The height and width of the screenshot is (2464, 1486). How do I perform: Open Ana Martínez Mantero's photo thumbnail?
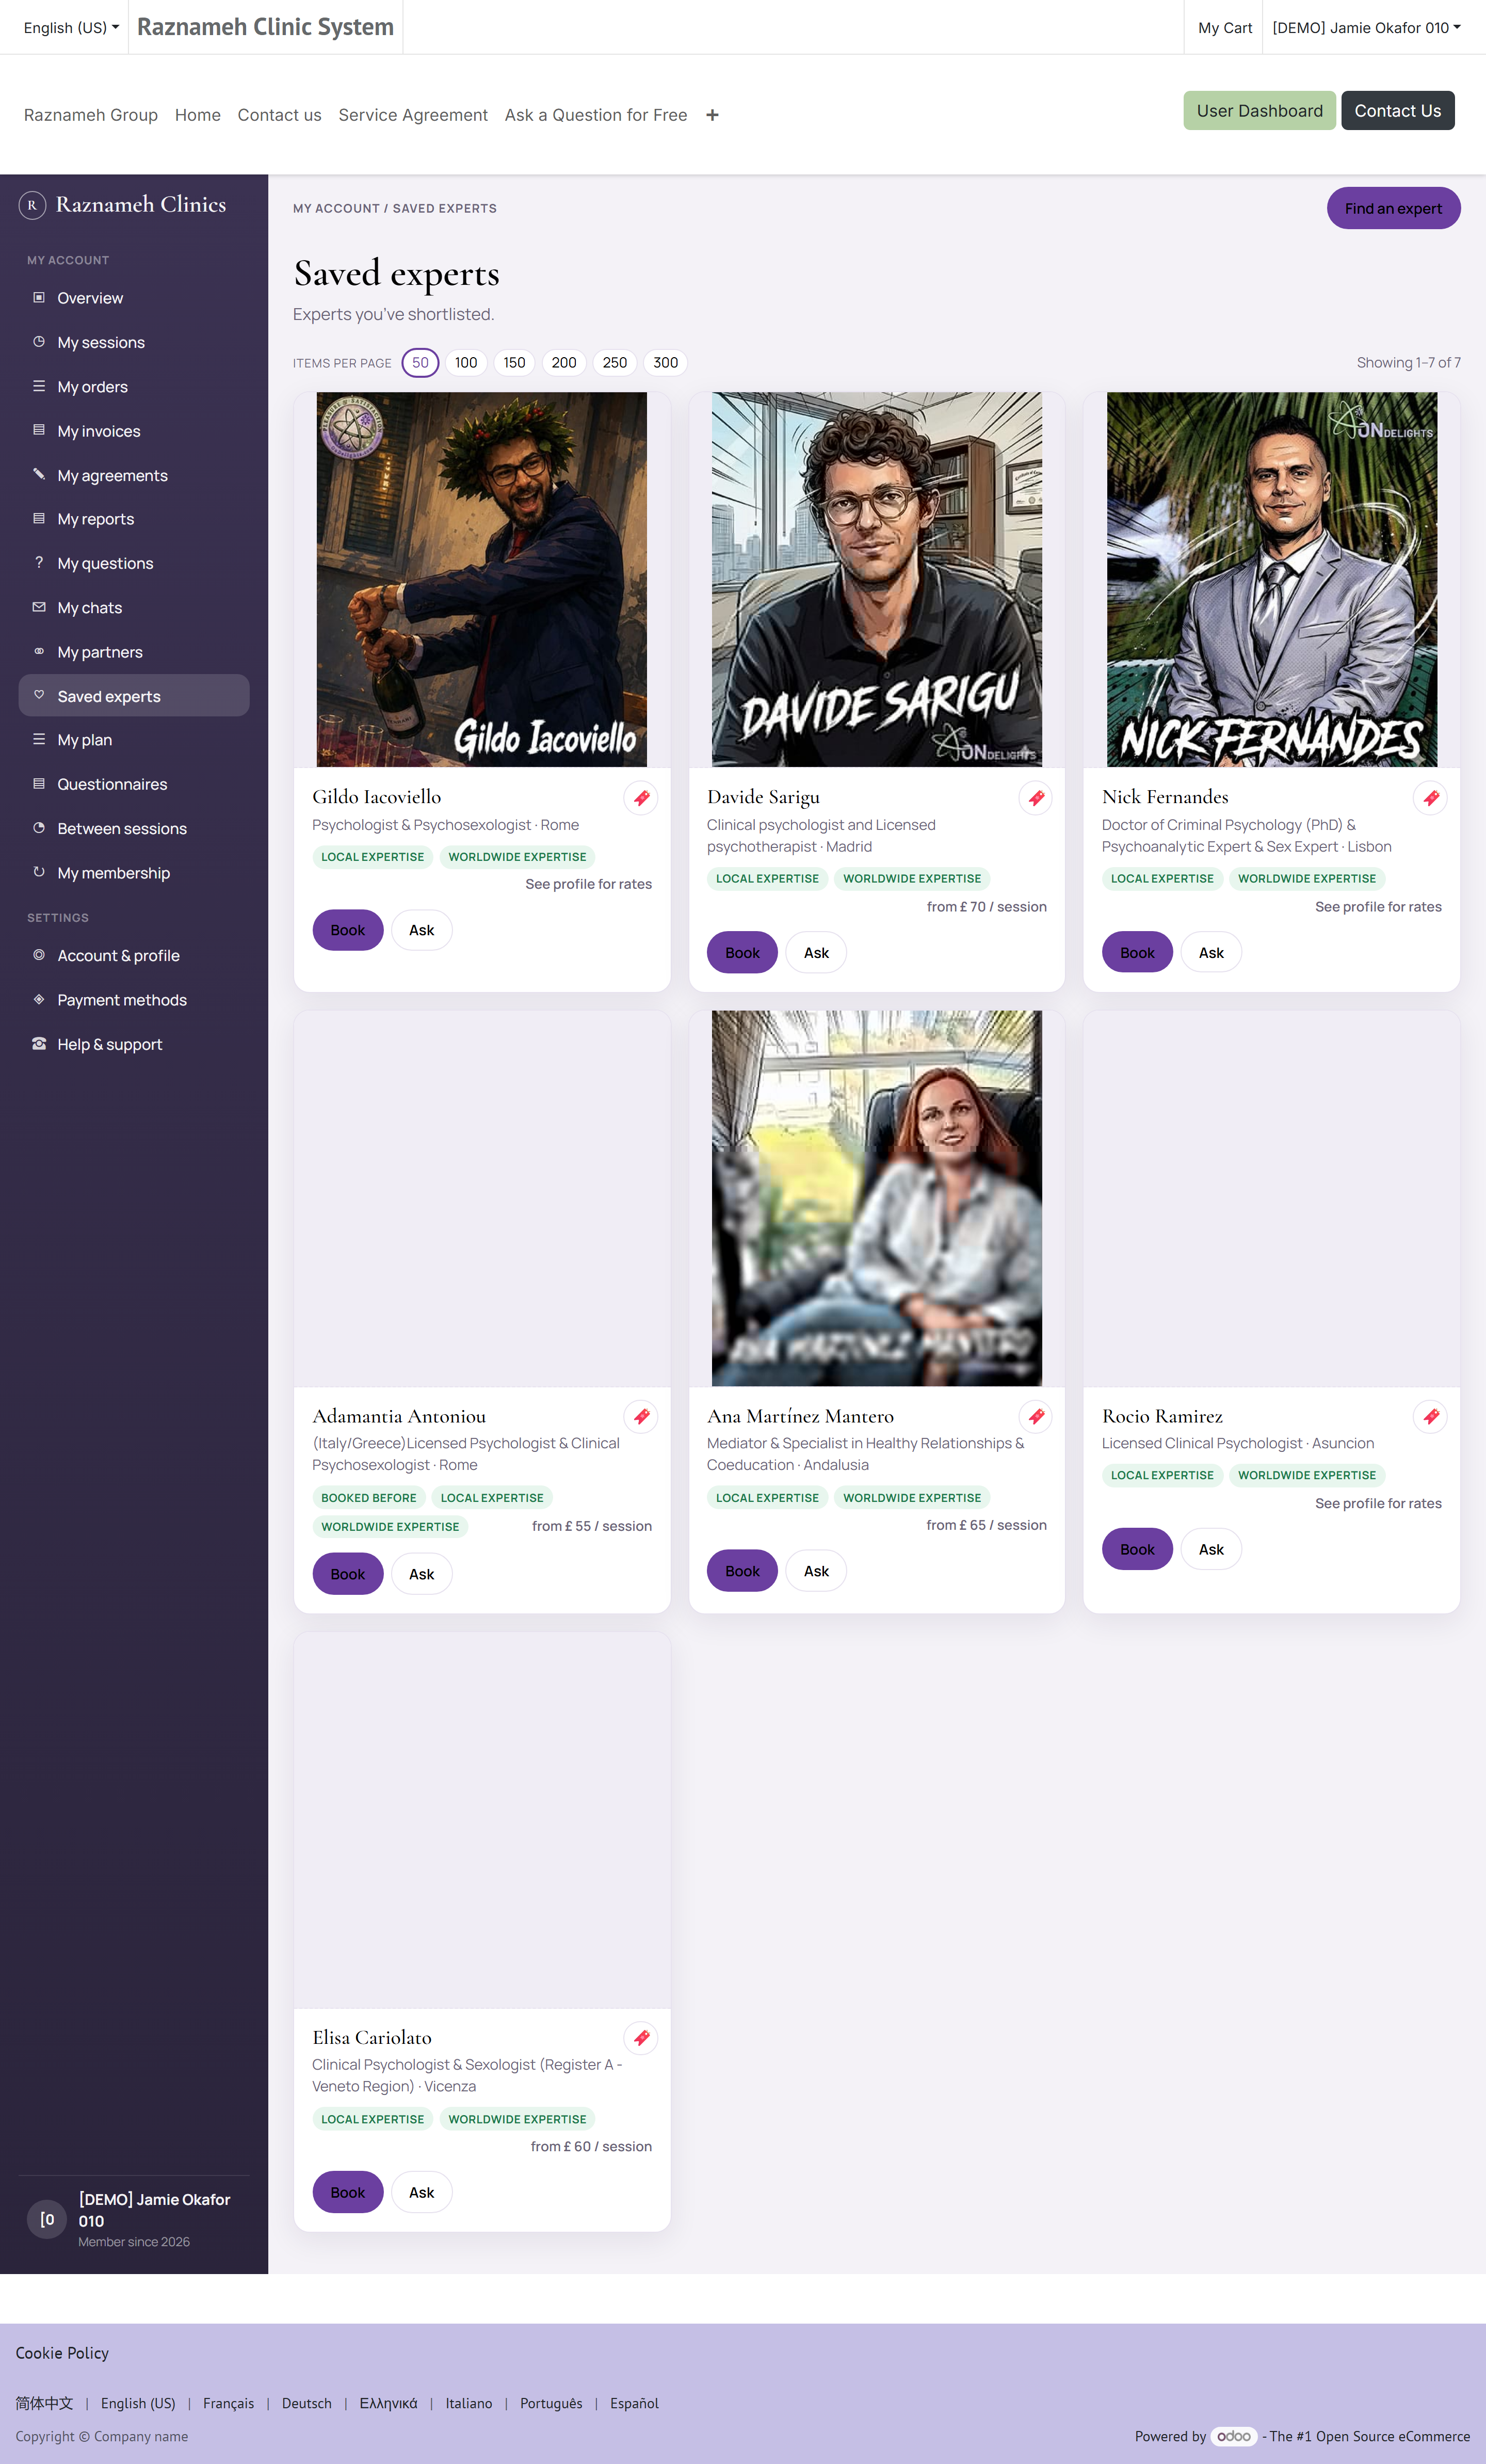pos(876,1198)
